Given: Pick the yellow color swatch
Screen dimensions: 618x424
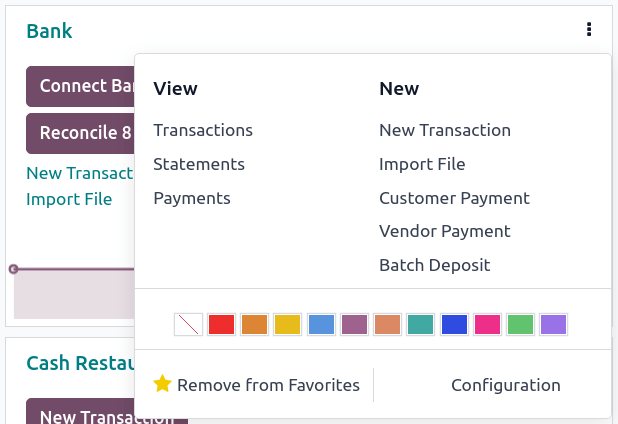Looking at the screenshot, I should pyautogui.click(x=287, y=324).
